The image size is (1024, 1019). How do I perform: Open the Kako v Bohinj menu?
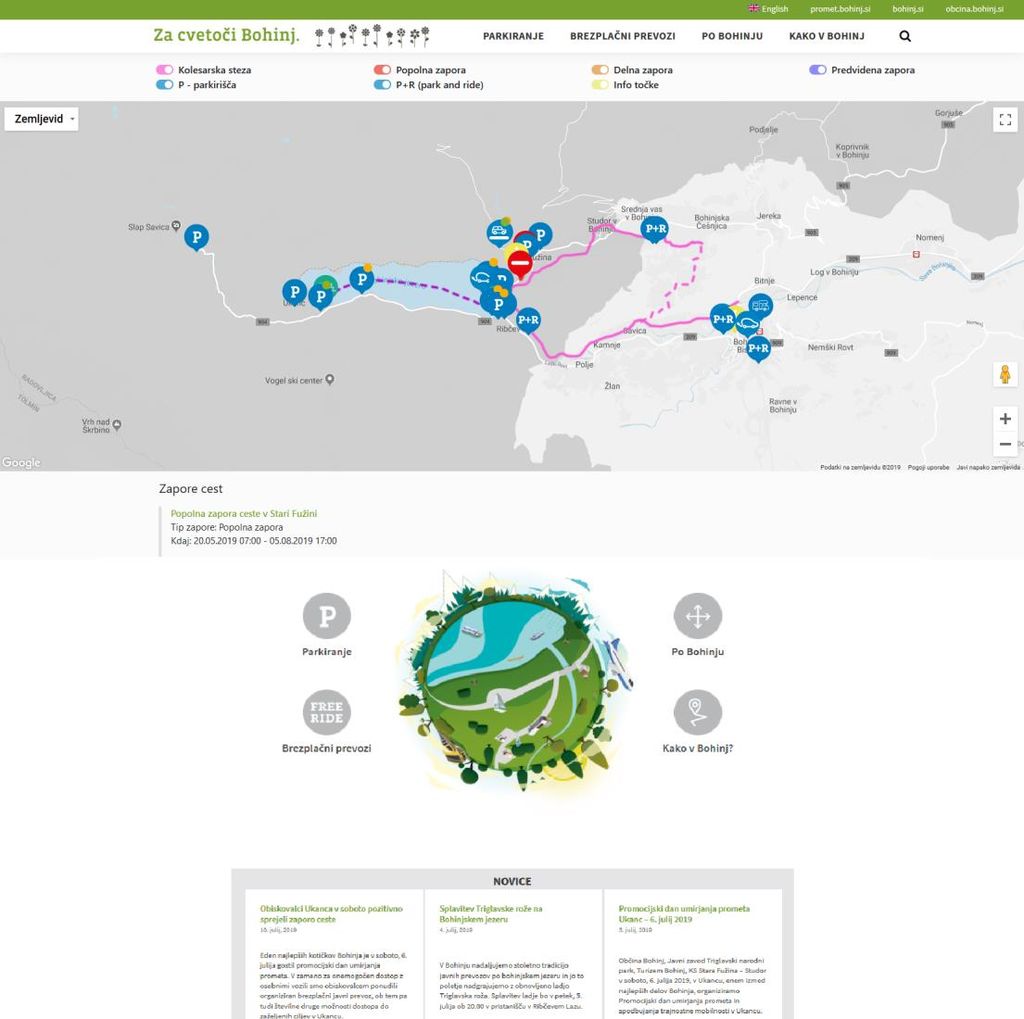click(x=826, y=36)
